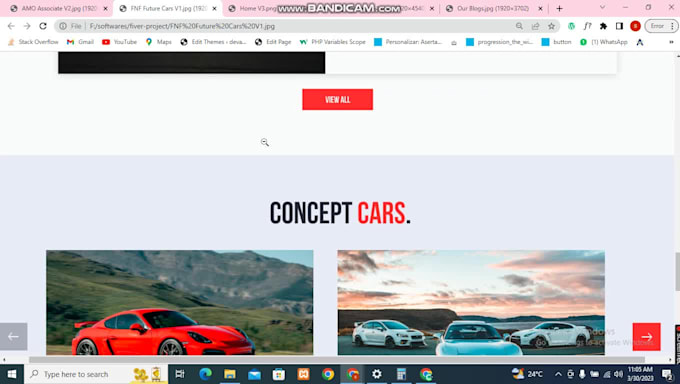Click the red Porsche concept car image
680x384 pixels.
pos(180,302)
